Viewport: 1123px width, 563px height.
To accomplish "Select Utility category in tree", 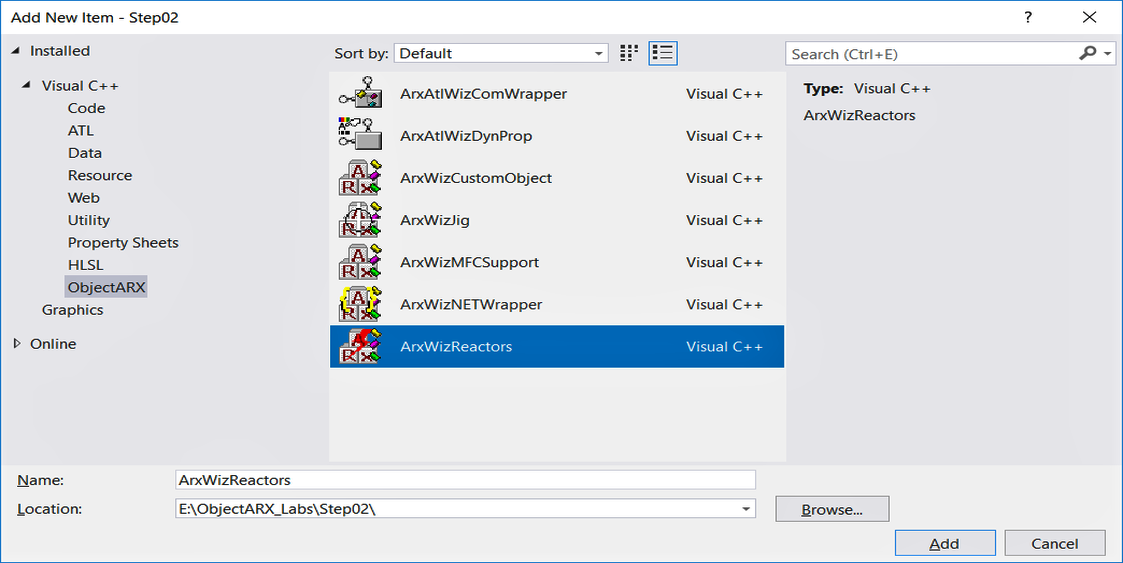I will (x=89, y=220).
